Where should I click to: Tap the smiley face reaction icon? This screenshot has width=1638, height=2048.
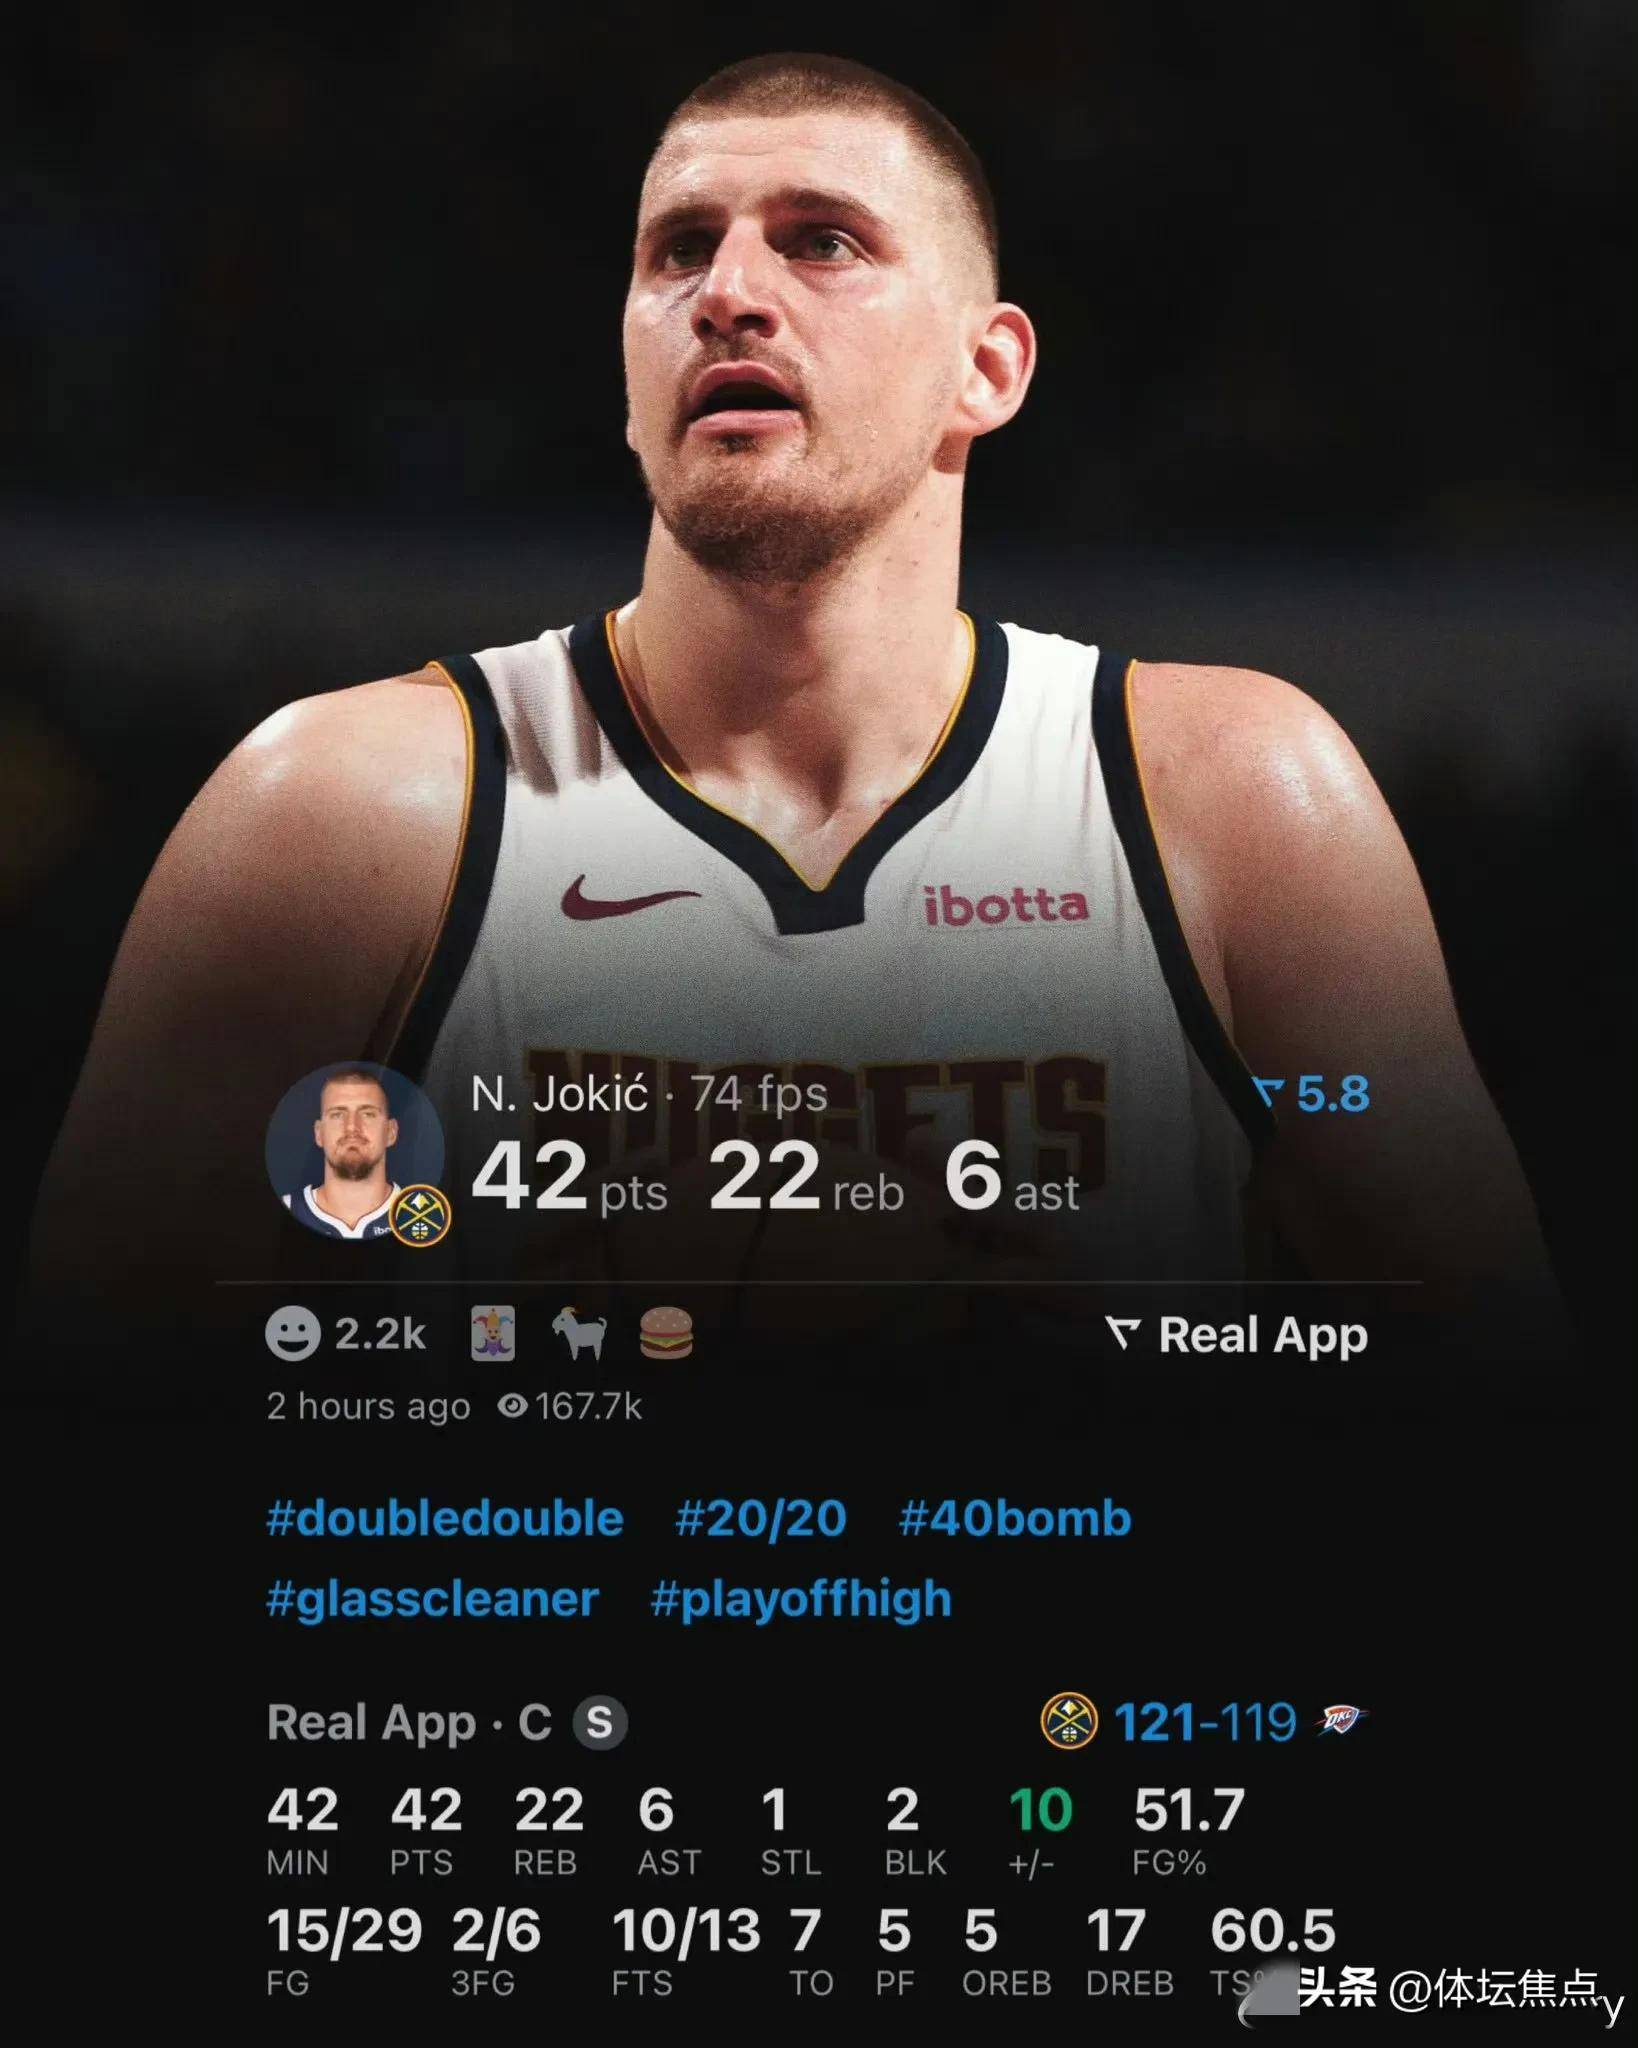[293, 1334]
